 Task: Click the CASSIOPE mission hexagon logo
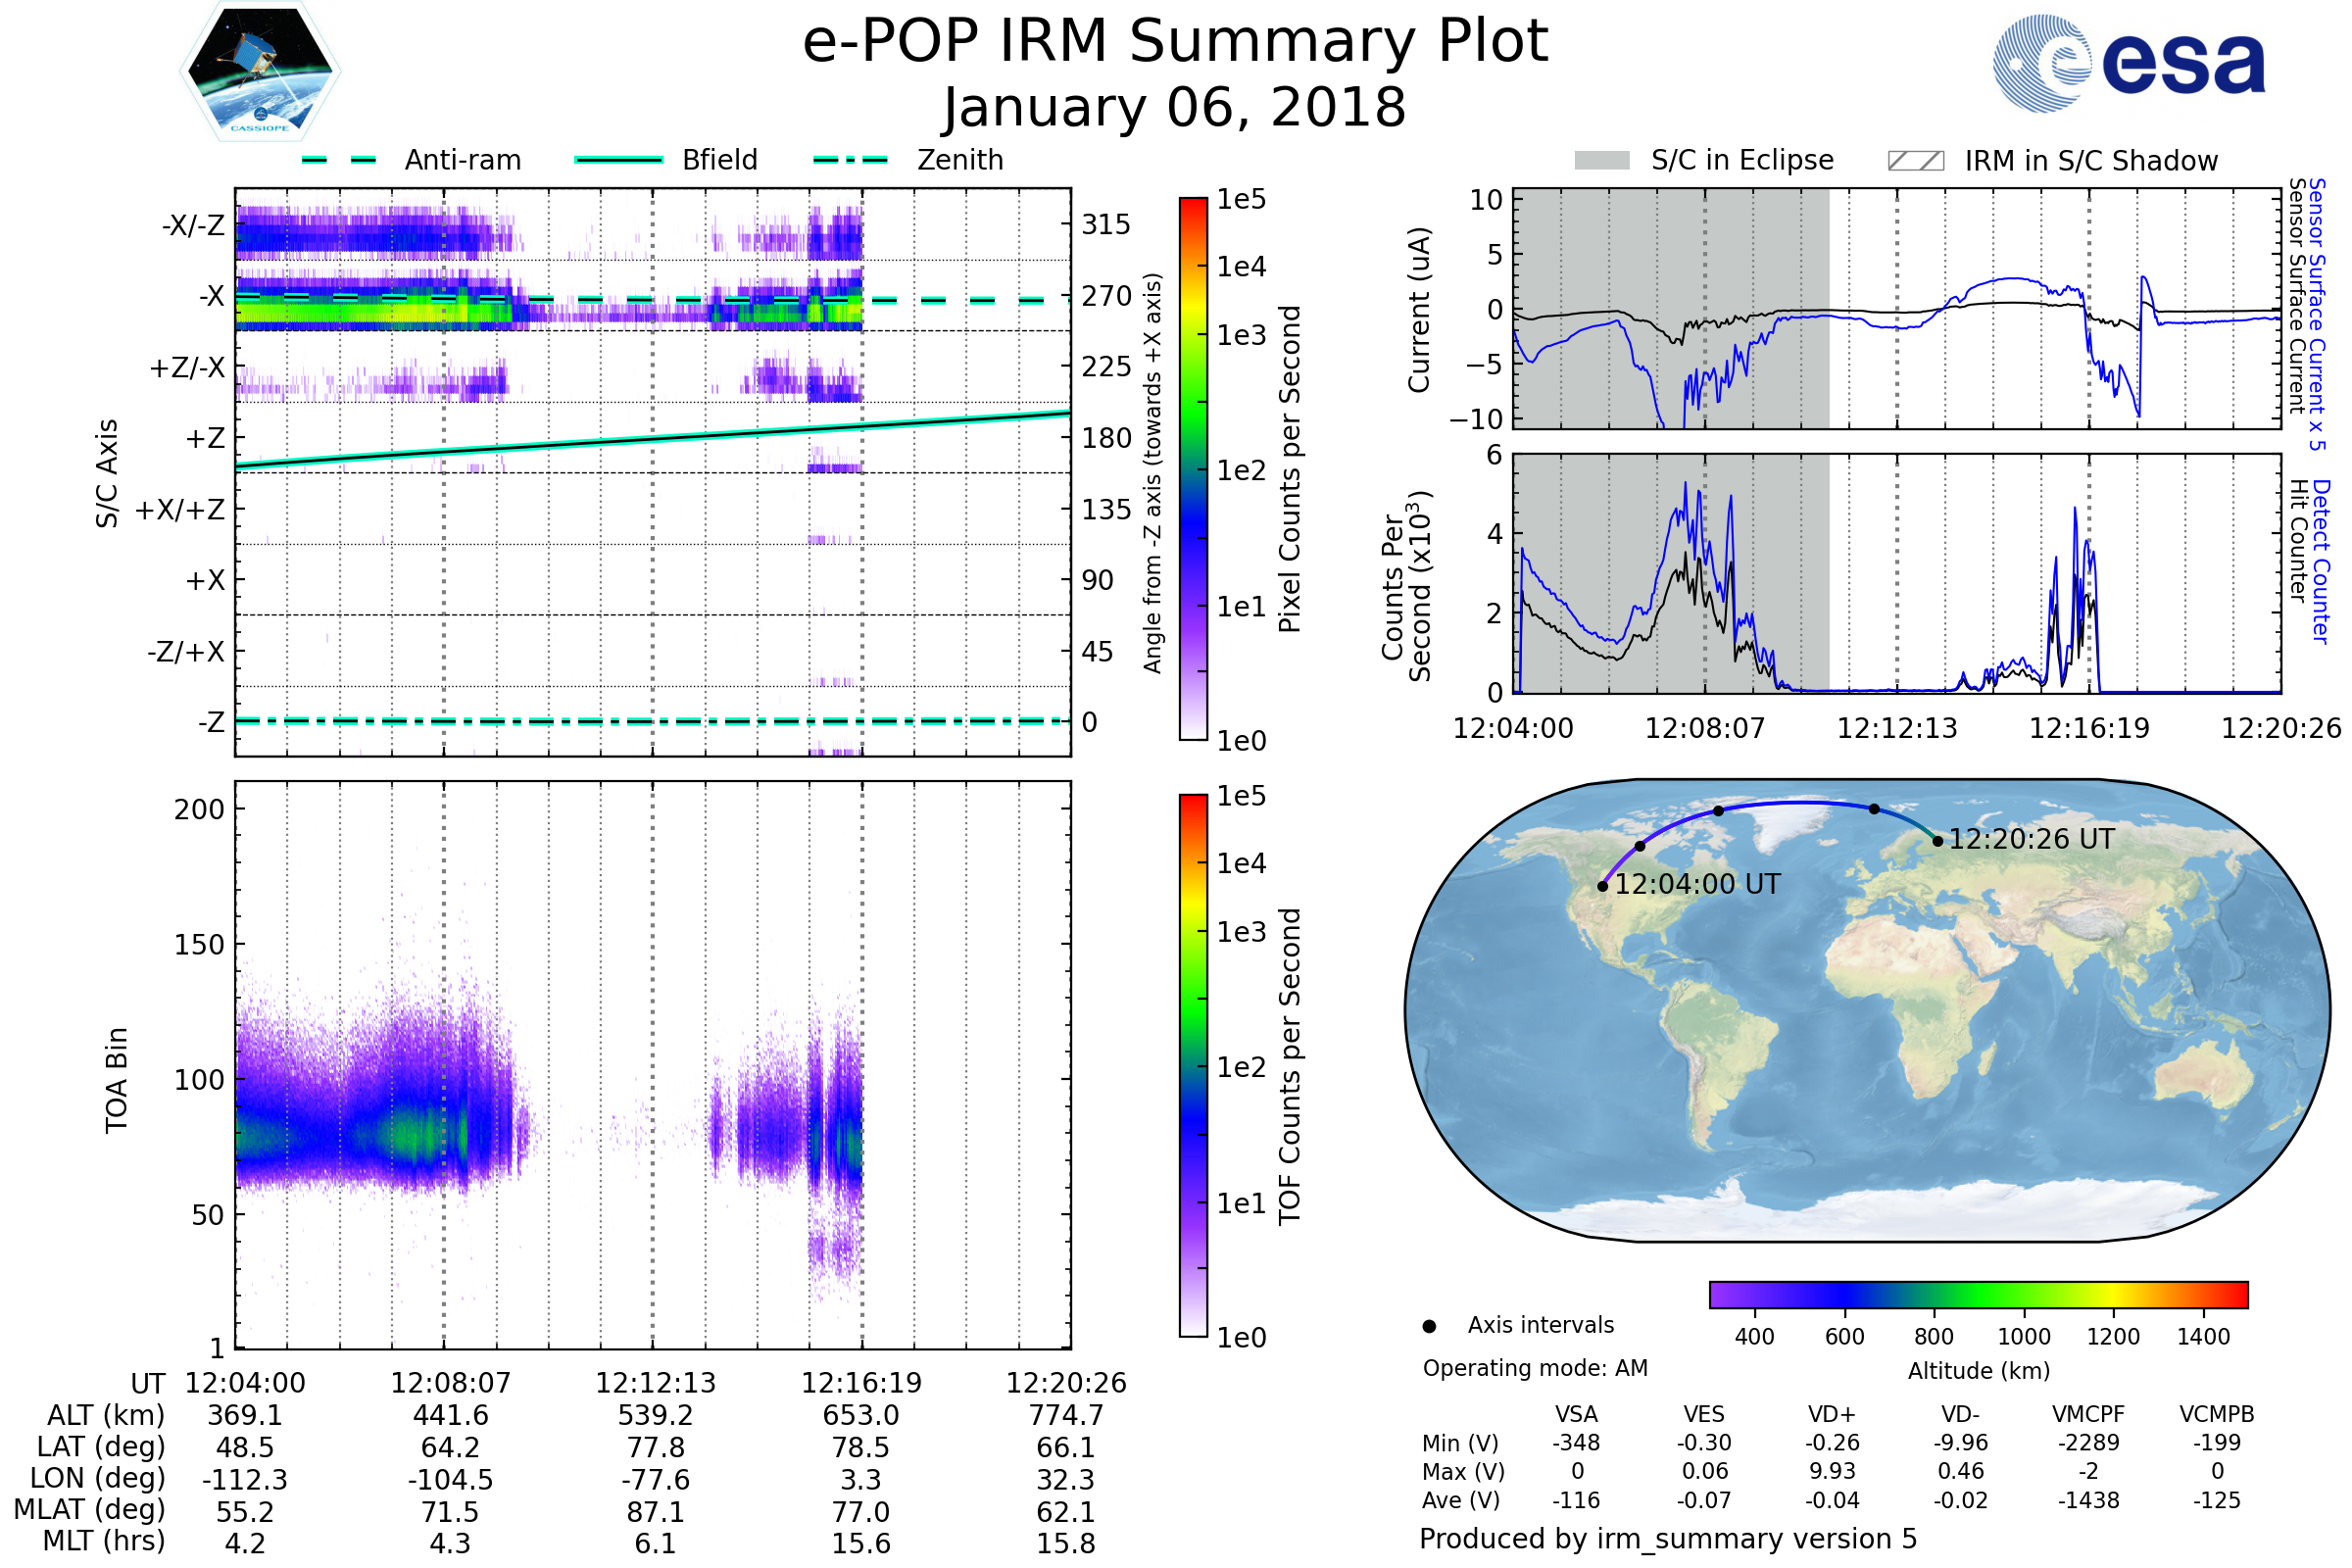click(x=260, y=72)
